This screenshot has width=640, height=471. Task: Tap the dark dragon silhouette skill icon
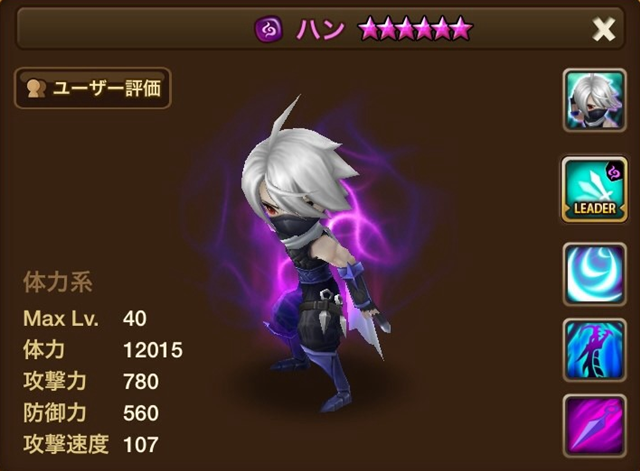594,350
